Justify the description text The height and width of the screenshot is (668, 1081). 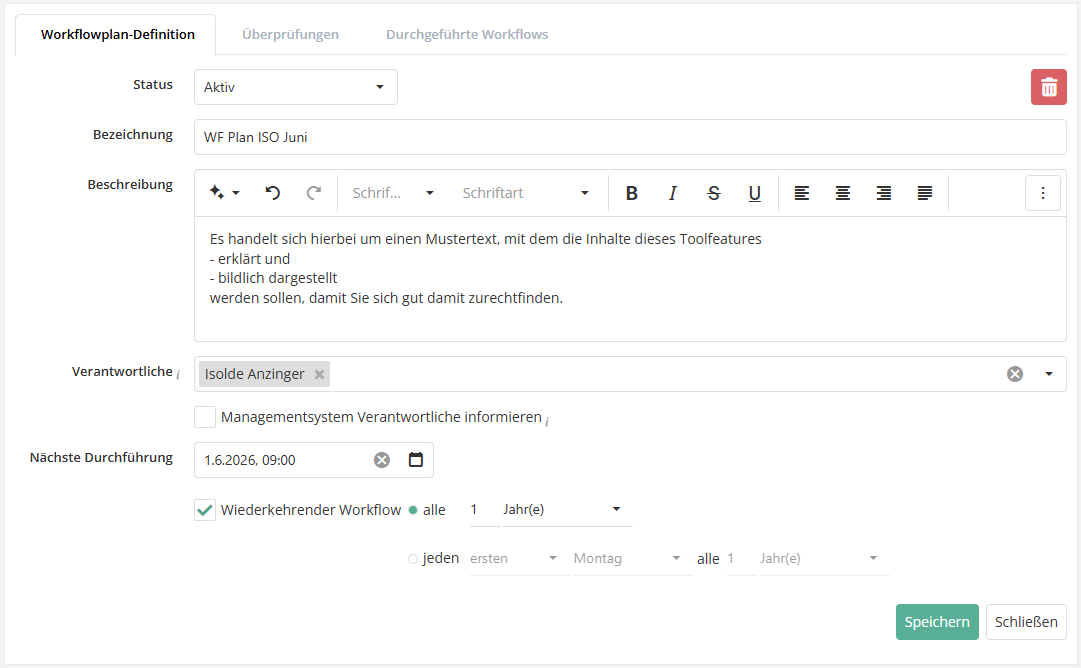(x=924, y=193)
